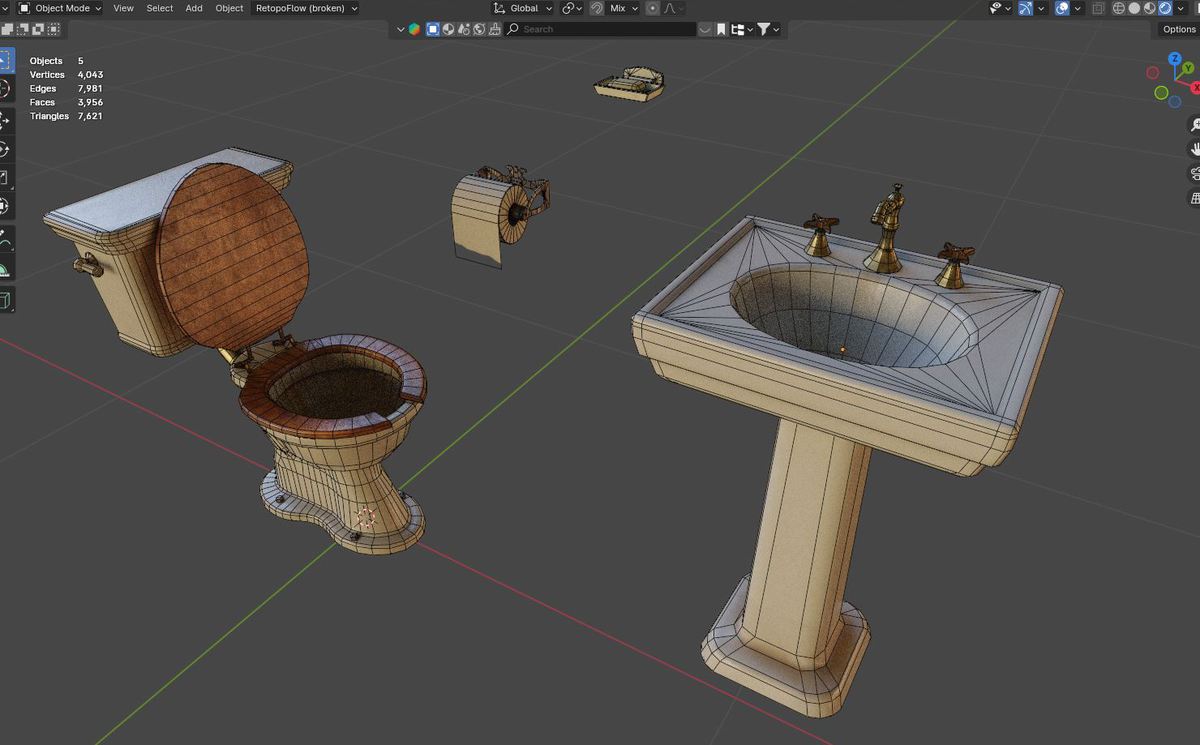Open the Add menu
Screen dimensions: 1200x745
[194, 8]
